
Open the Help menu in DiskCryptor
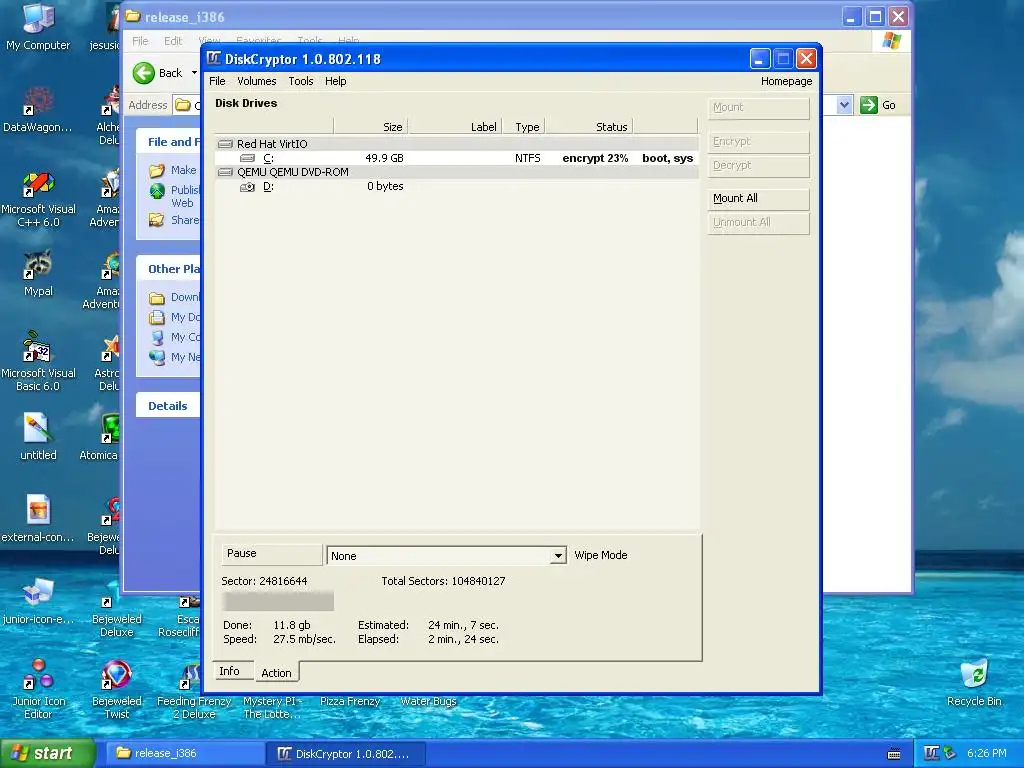[335, 81]
